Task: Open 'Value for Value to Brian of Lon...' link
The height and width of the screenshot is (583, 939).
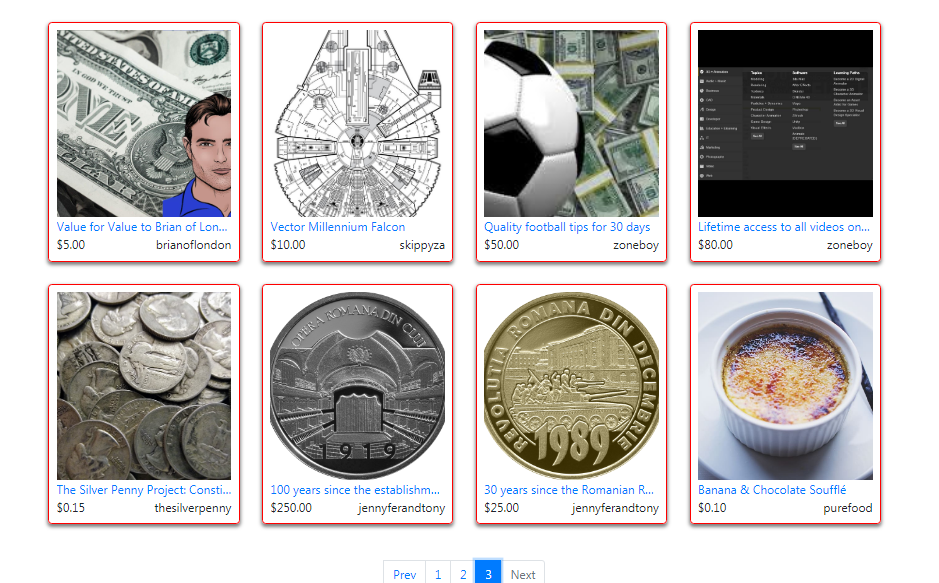Action: tap(142, 227)
